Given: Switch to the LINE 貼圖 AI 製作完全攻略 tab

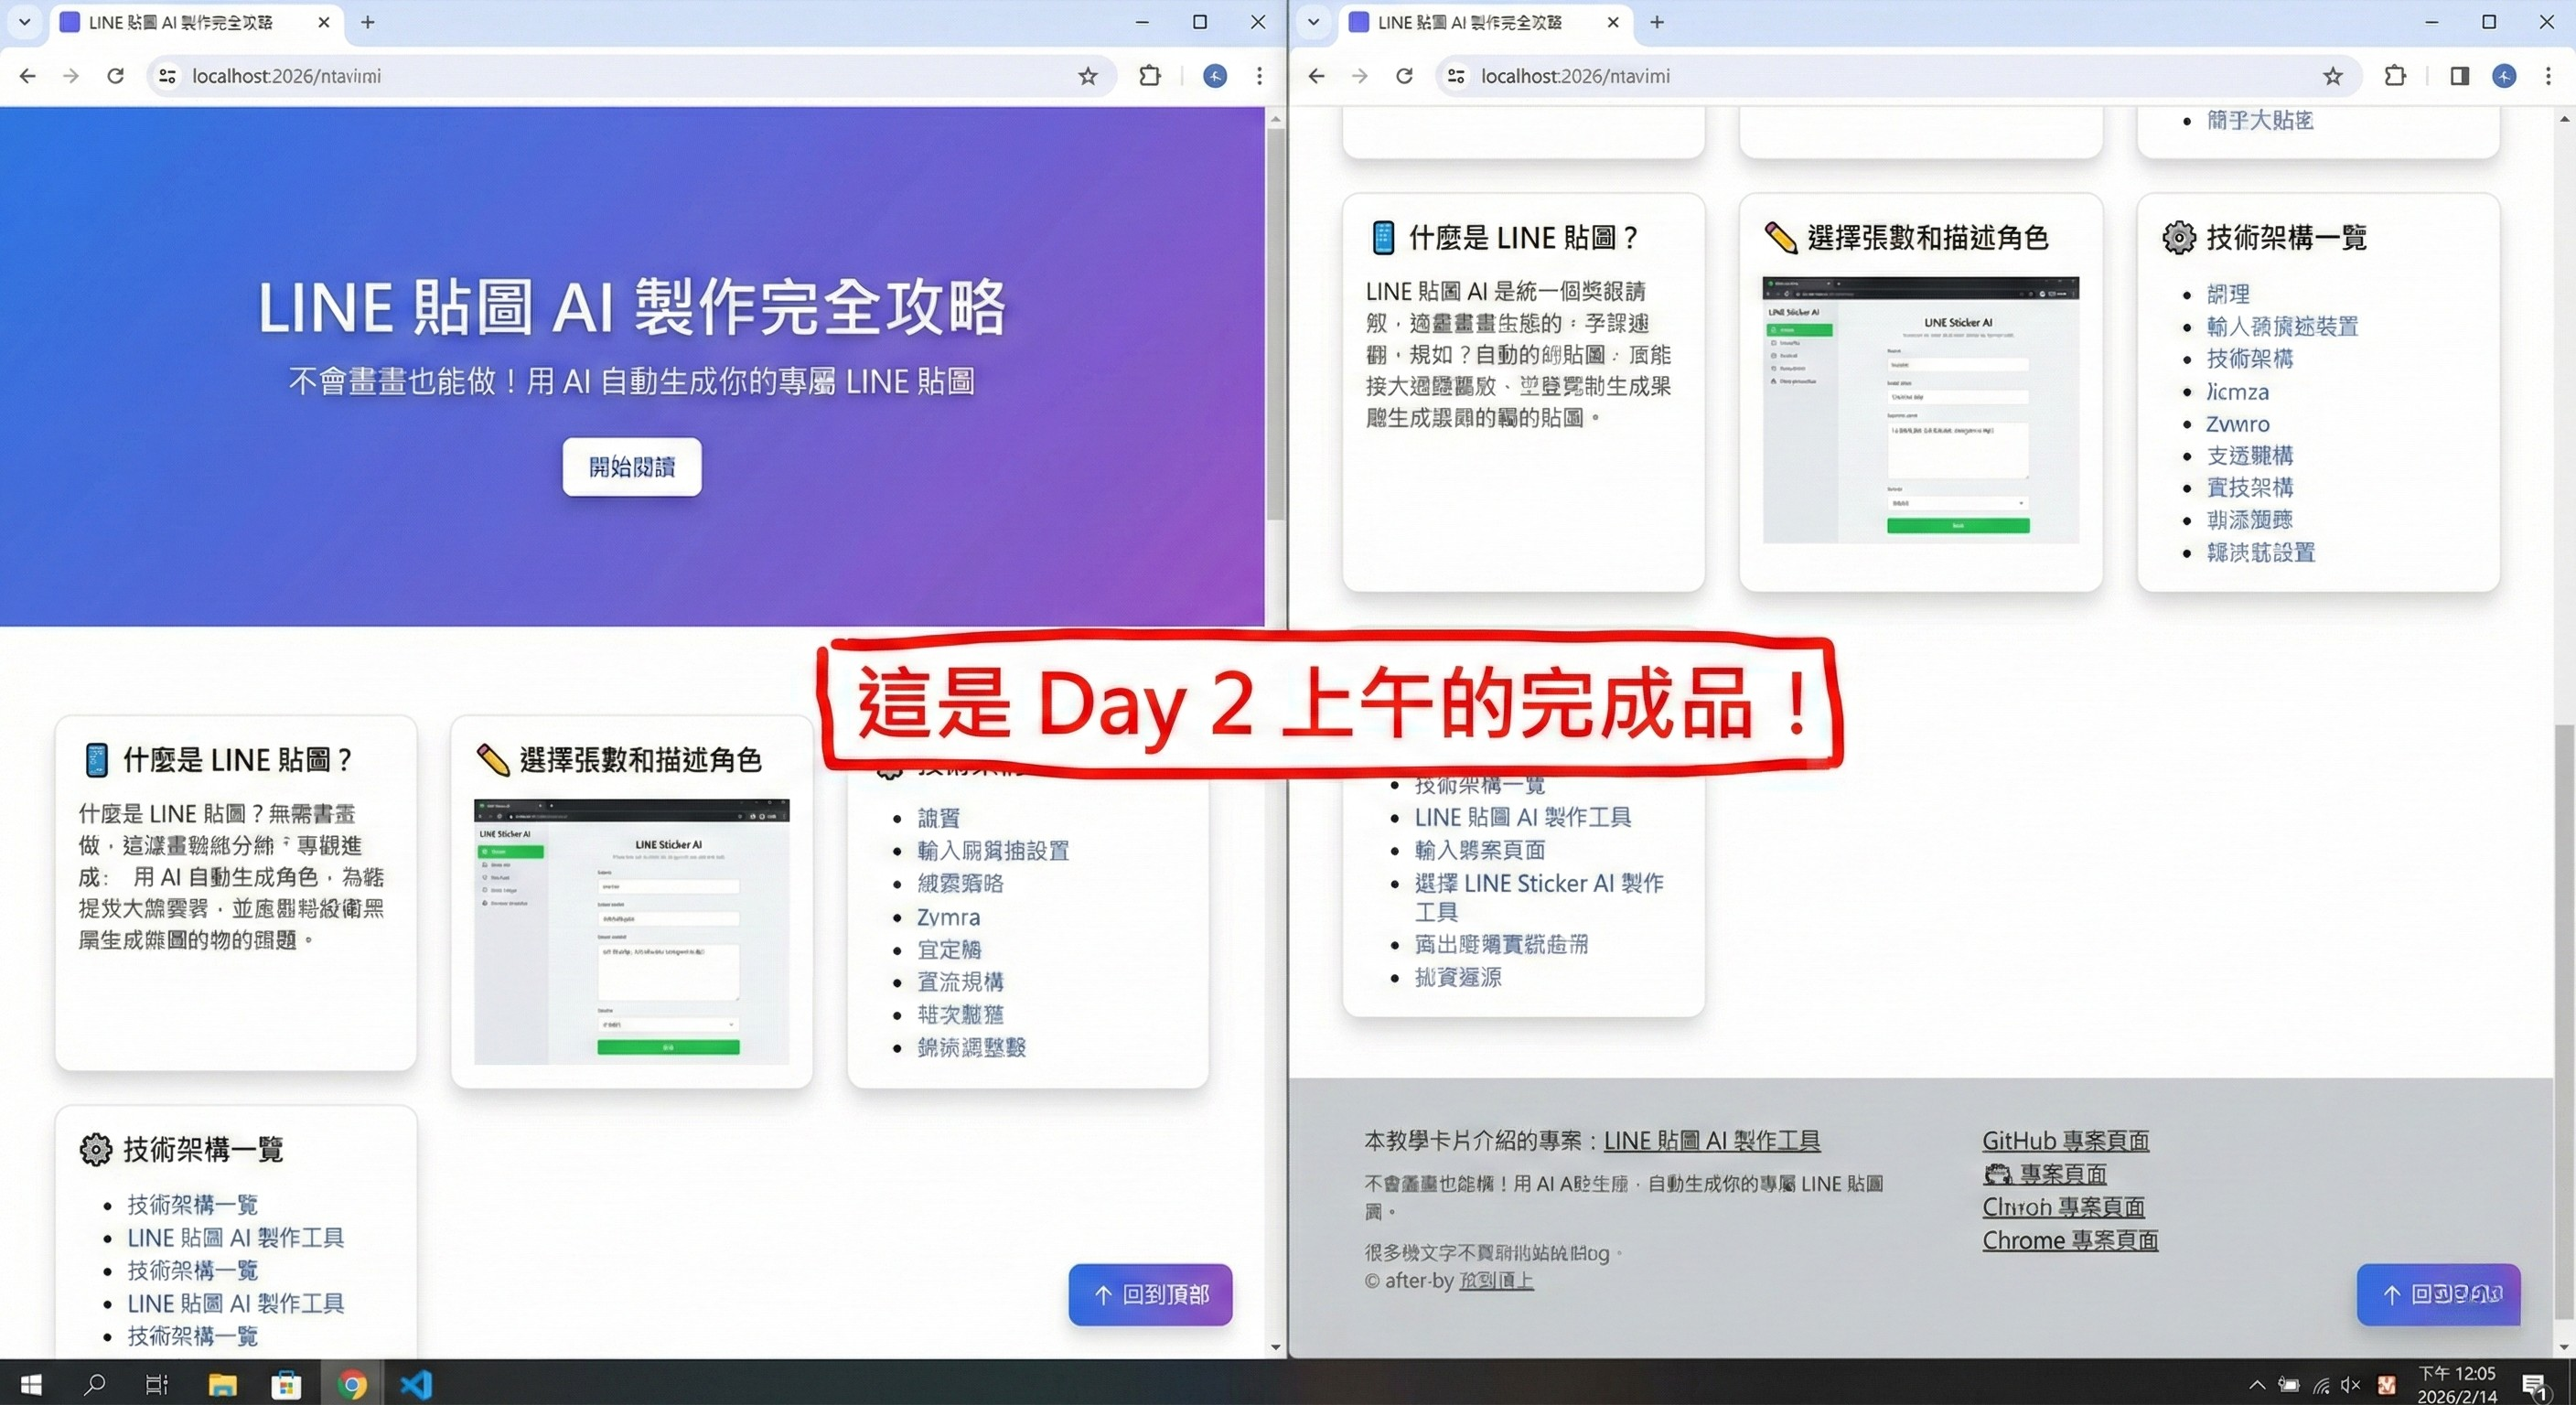Looking at the screenshot, I should (180, 22).
